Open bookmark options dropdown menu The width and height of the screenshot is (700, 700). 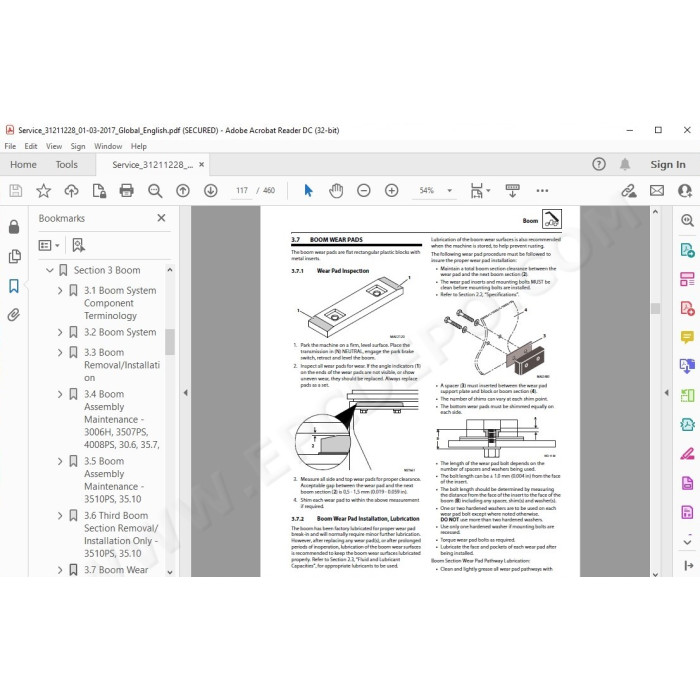(x=49, y=245)
